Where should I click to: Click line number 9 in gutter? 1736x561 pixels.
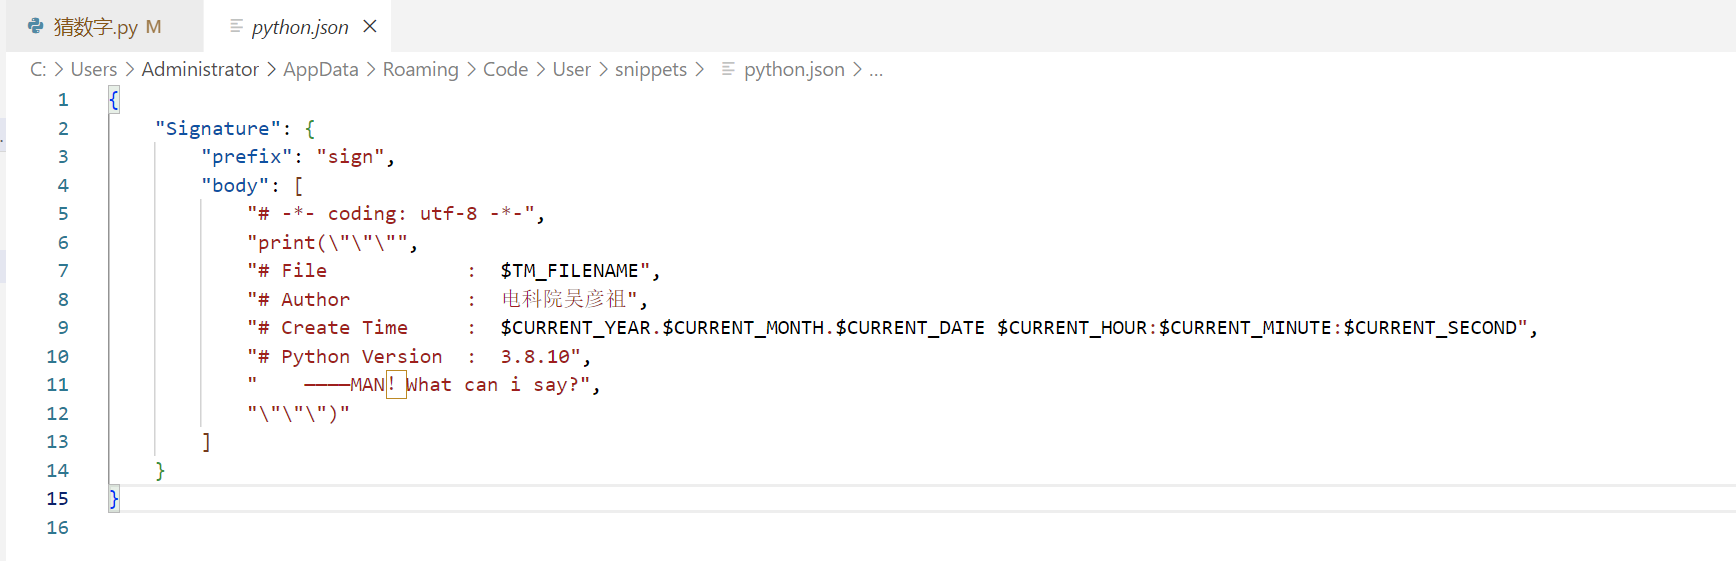click(63, 328)
